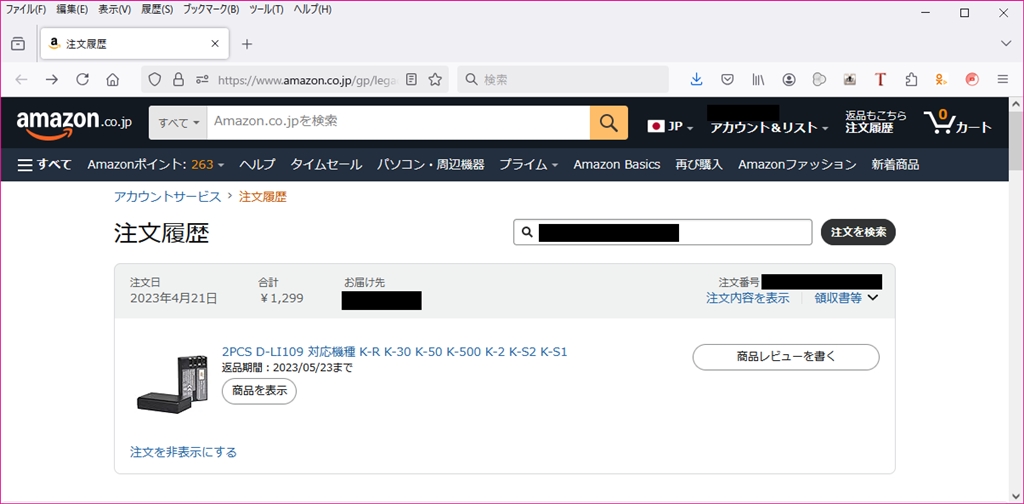Open 注文内容を表示 link
Image resolution: width=1024 pixels, height=504 pixels.
[x=748, y=298]
